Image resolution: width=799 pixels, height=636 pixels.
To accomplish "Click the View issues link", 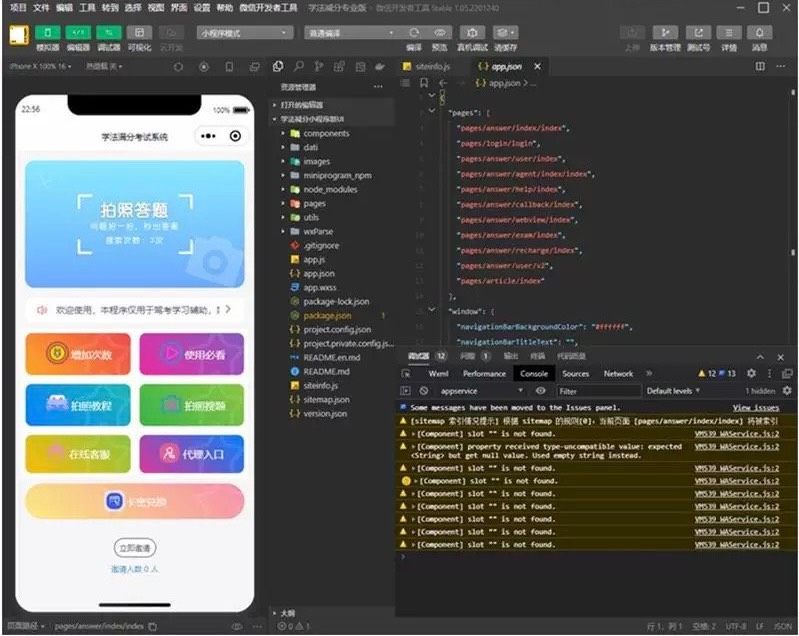I will tap(756, 408).
